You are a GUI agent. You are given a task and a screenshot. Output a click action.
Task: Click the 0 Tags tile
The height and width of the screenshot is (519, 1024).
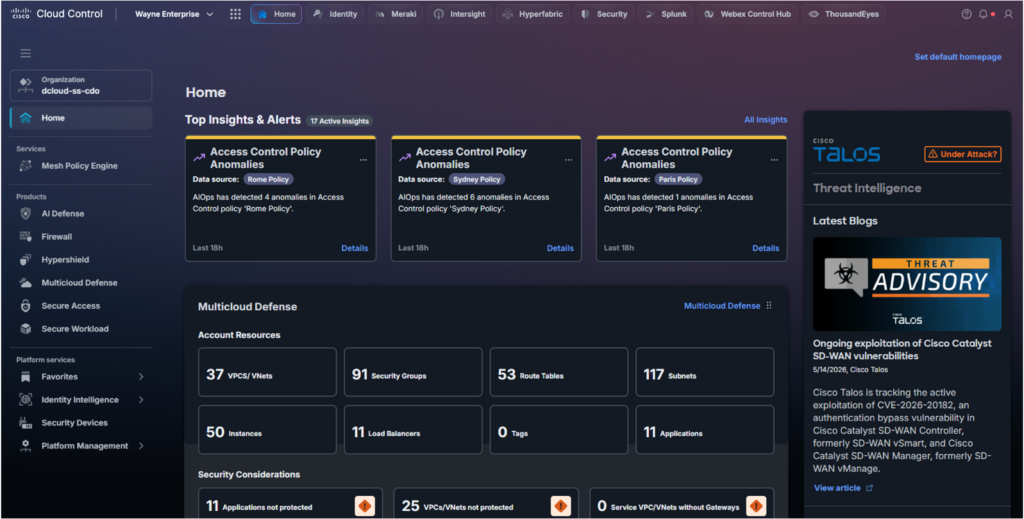pos(559,430)
